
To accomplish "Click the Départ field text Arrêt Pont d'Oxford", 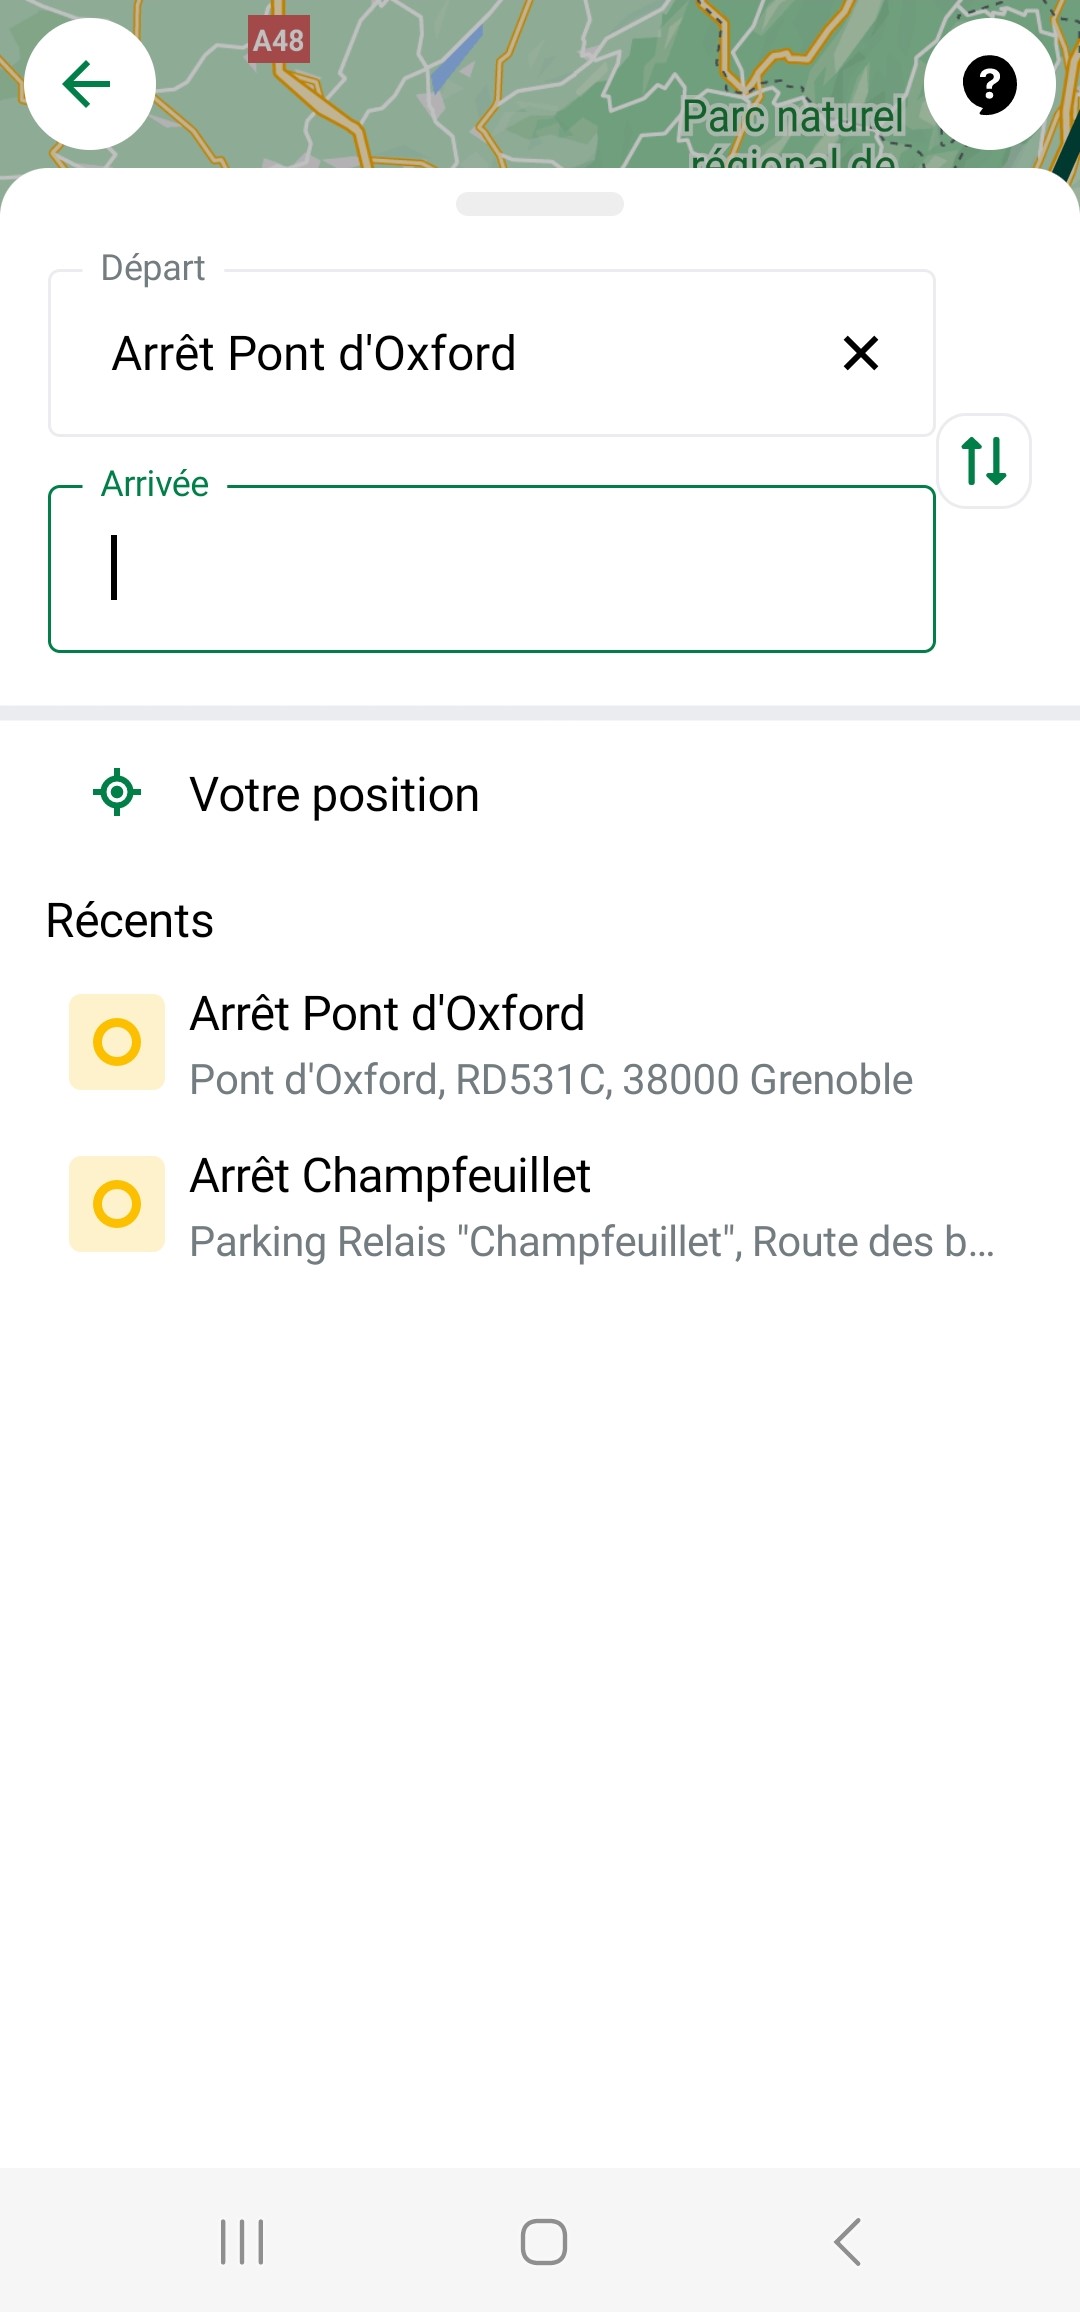I will (314, 354).
